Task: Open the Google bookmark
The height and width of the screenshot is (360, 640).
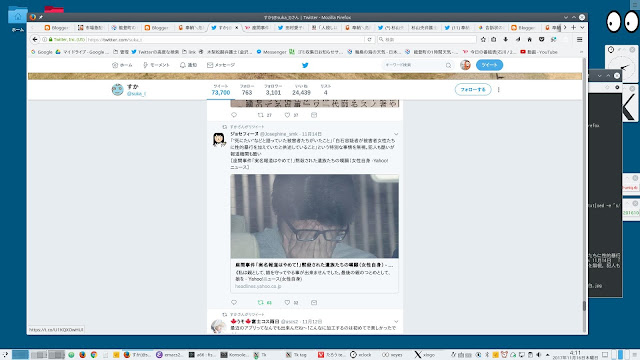Action: pyautogui.click(x=42, y=52)
